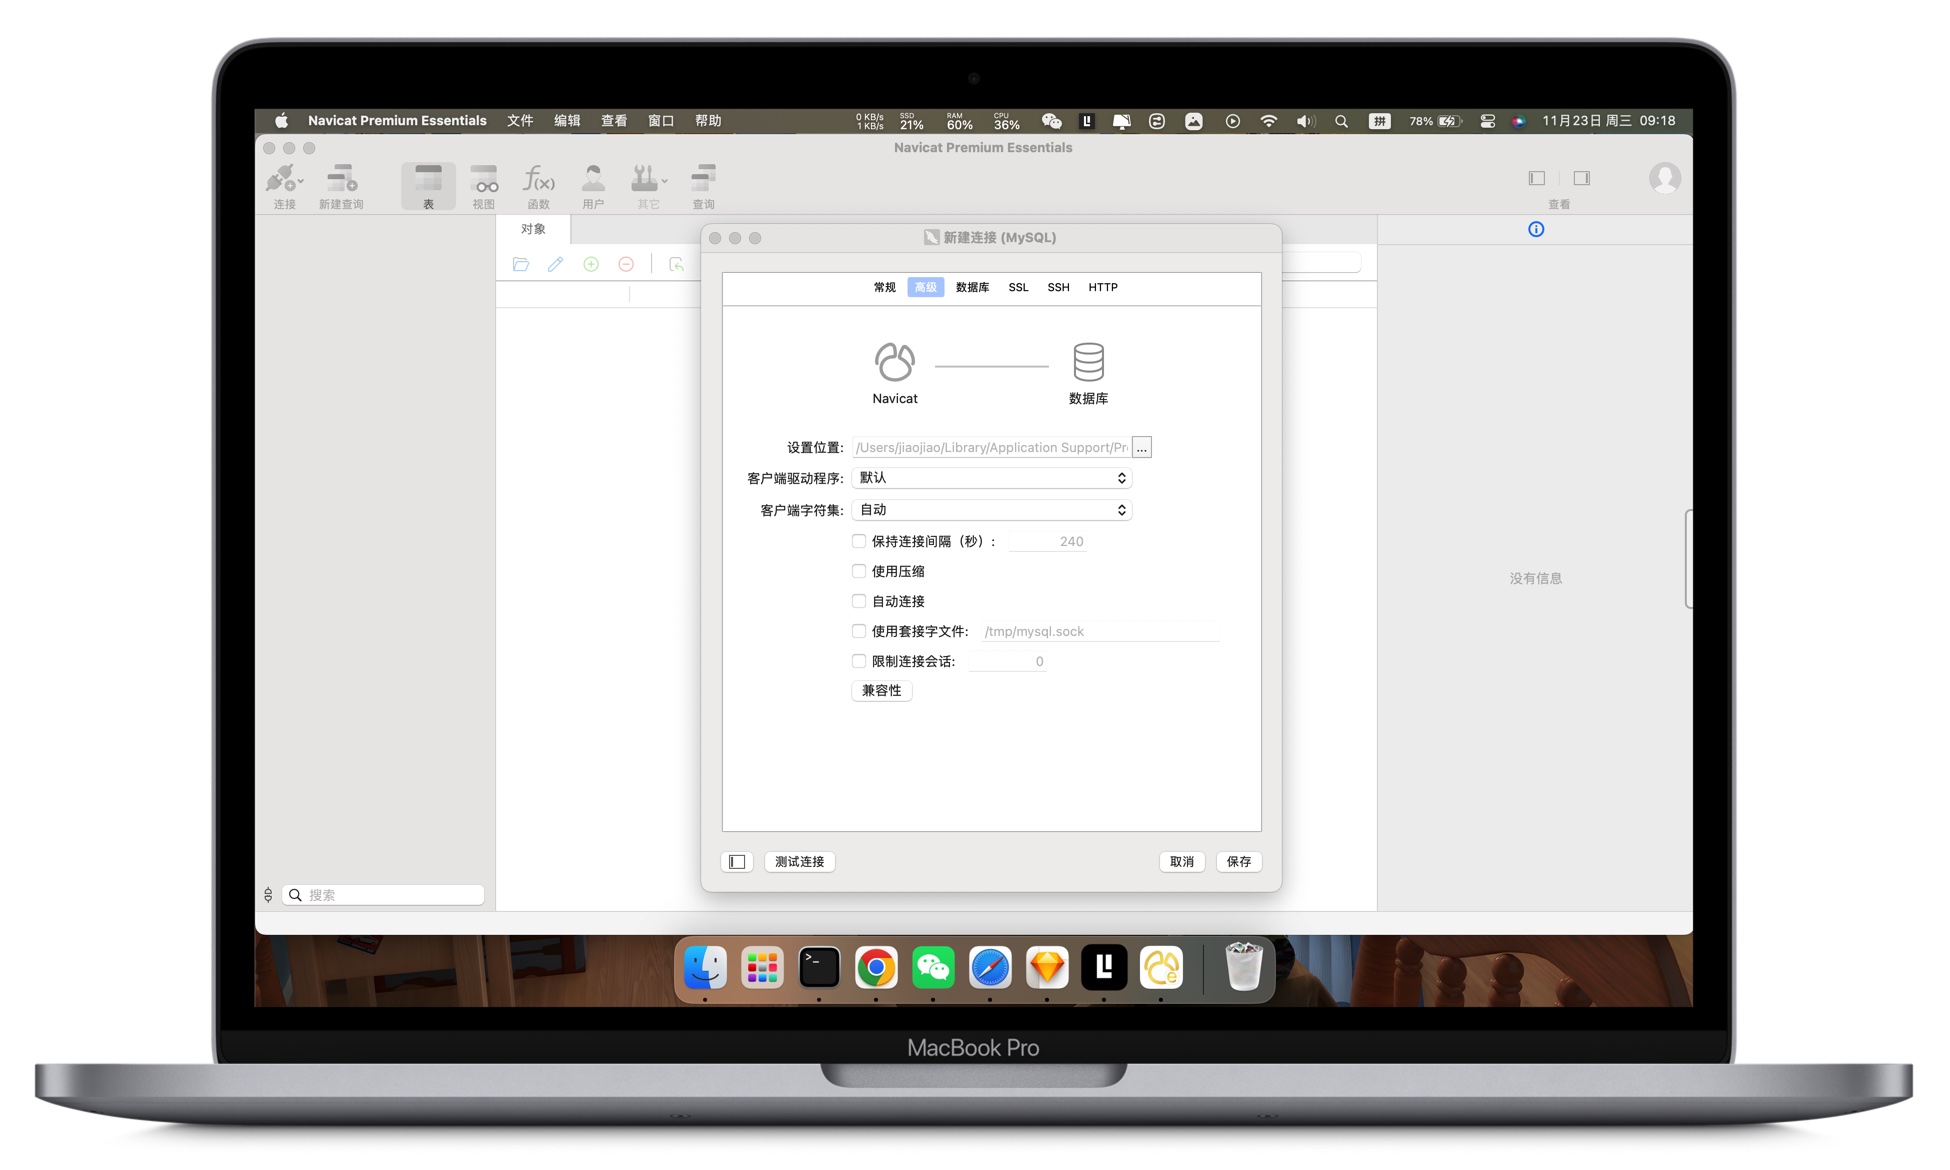Switch to the HTTP tab
This screenshot has width=1950, height=1170.
click(1103, 287)
